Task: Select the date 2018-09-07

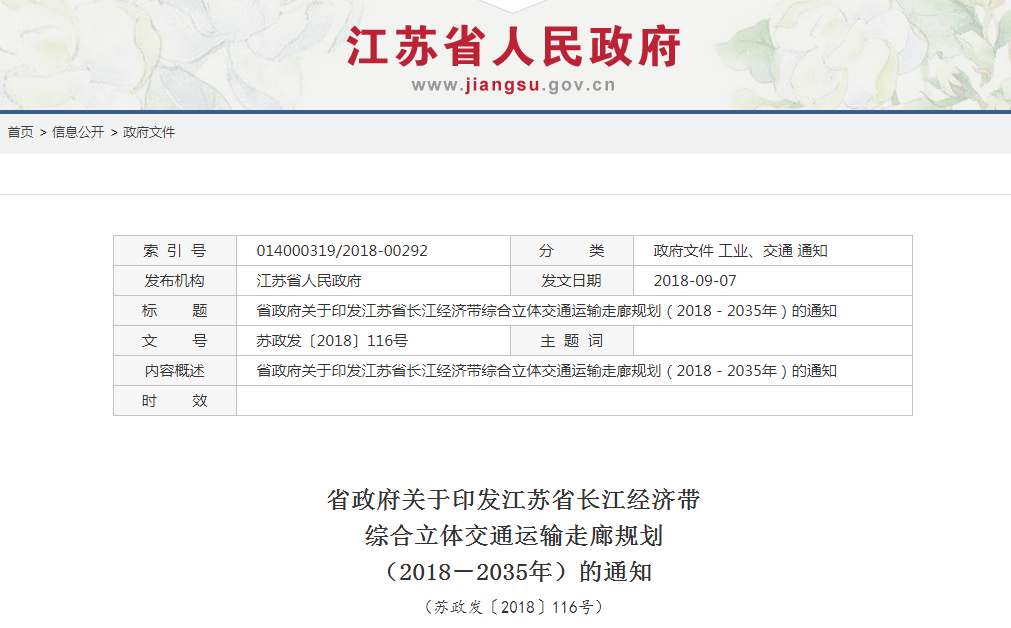Action: 694,280
